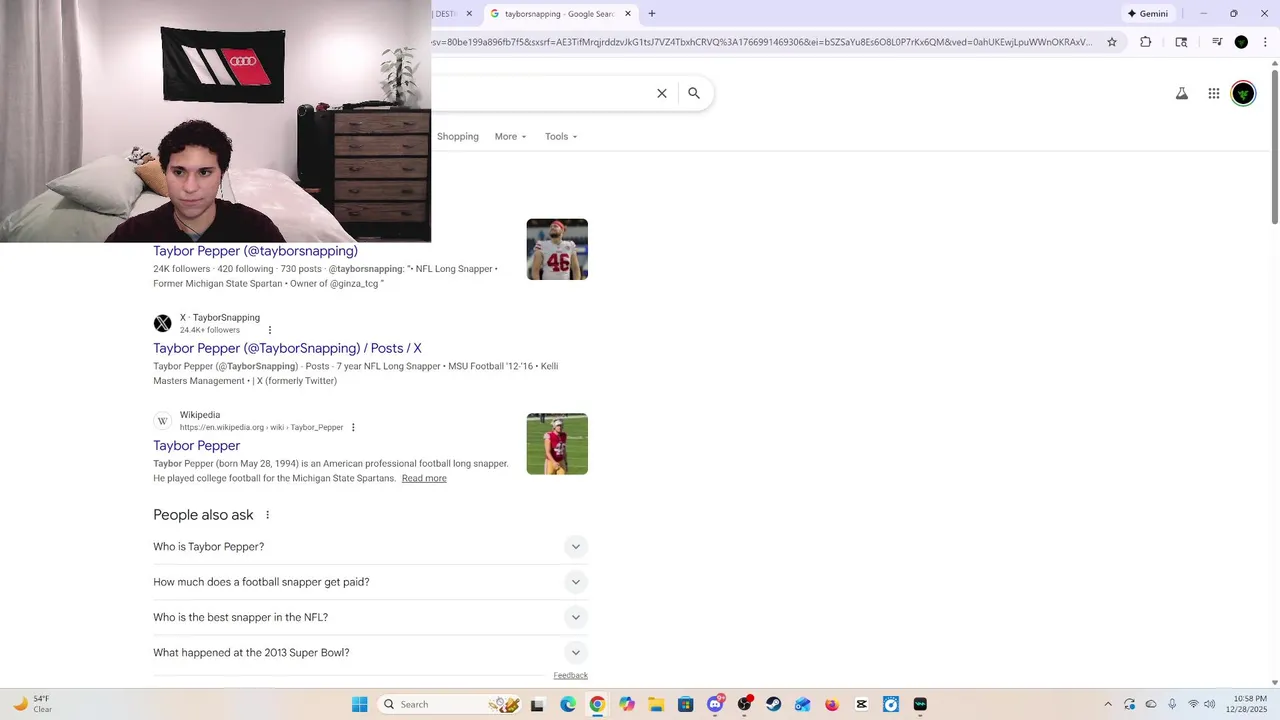Open three-dot options next to People also ask
This screenshot has height=720, width=1280.
click(x=267, y=515)
